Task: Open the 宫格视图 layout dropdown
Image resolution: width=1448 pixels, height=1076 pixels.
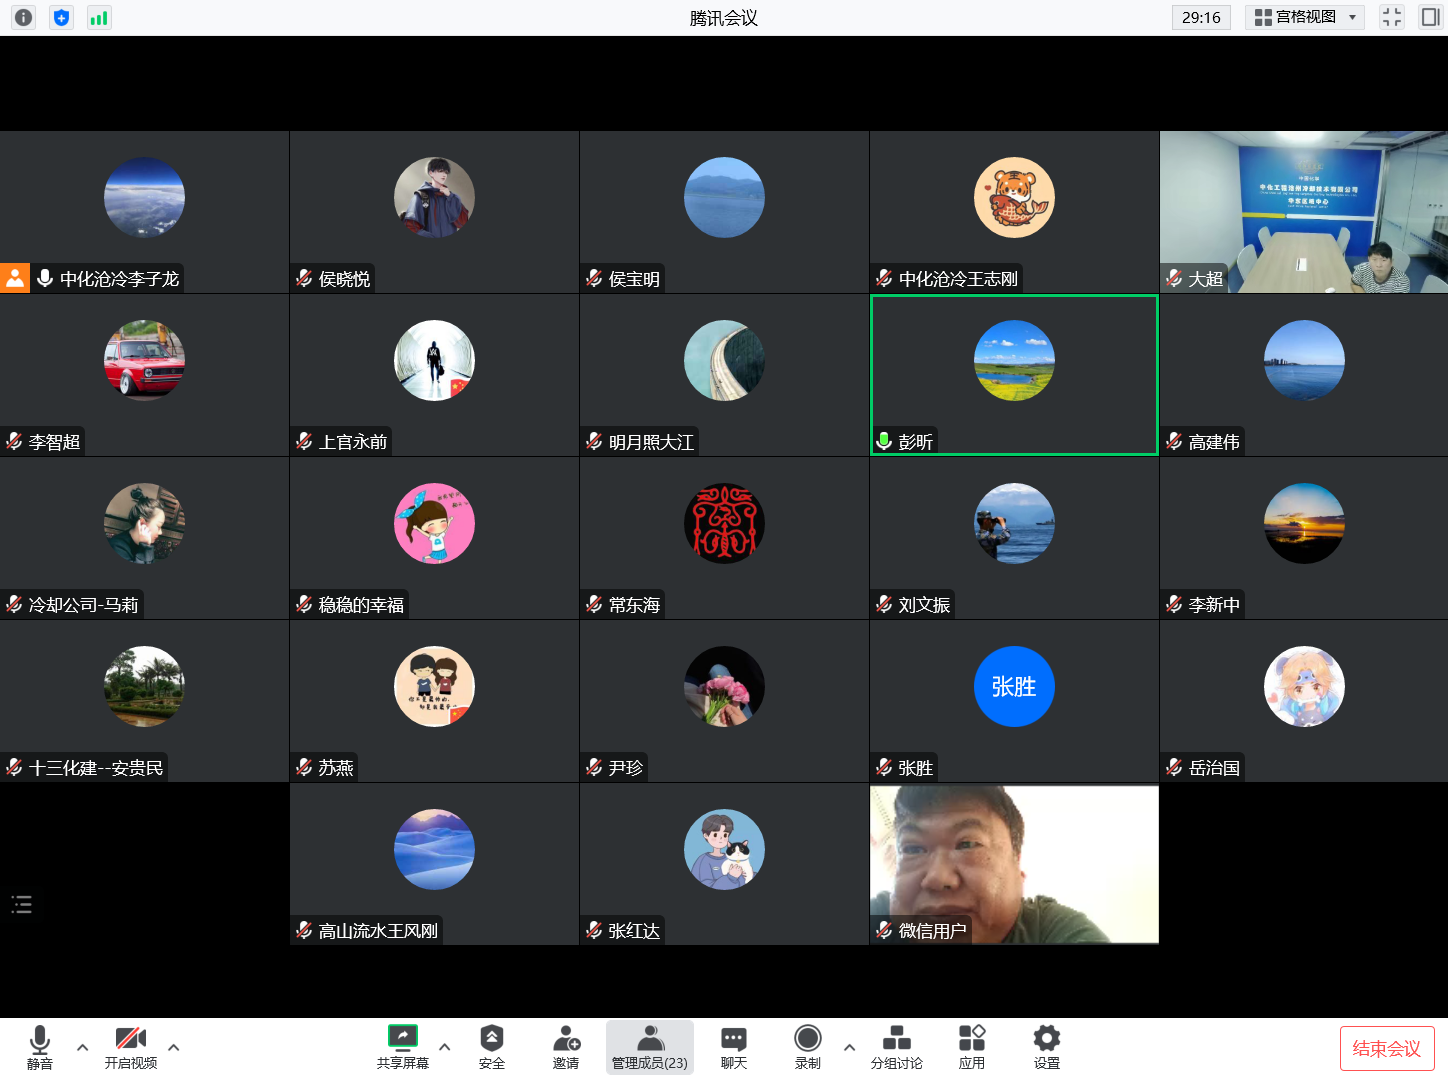Action: [1305, 17]
